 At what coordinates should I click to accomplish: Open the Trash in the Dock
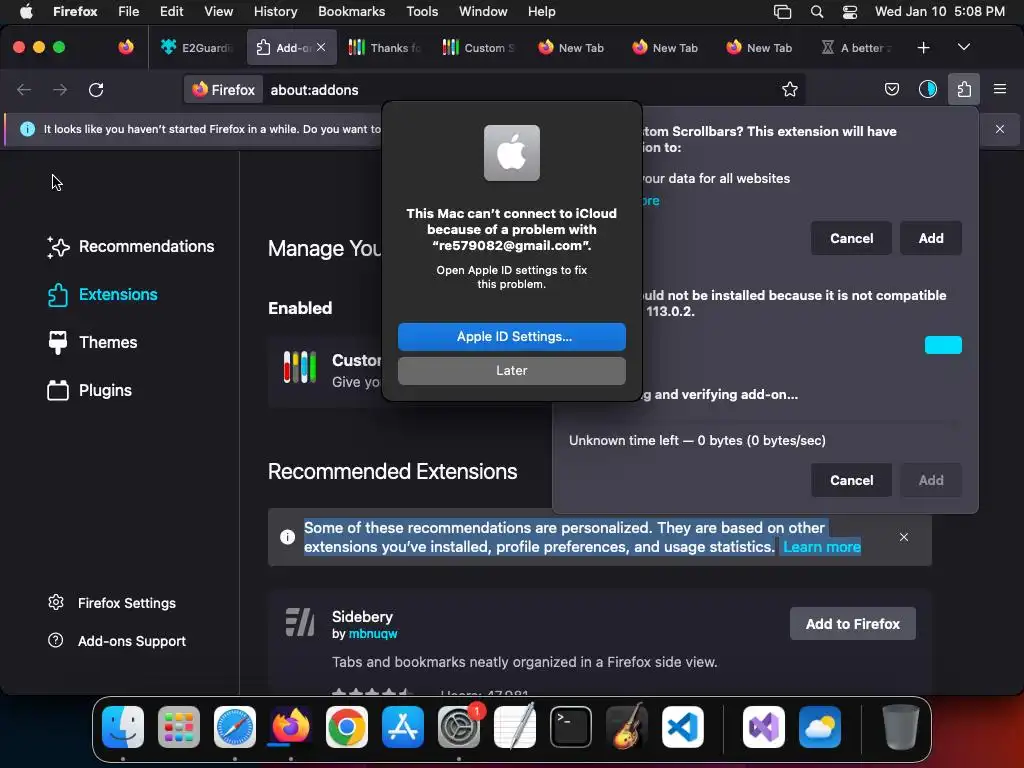point(901,727)
